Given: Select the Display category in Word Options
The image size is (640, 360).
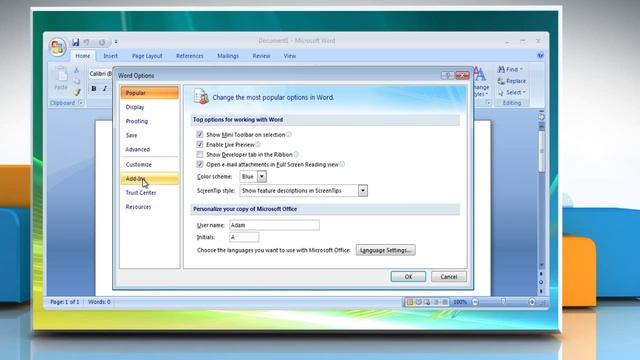Looking at the screenshot, I should pyautogui.click(x=150, y=107).
